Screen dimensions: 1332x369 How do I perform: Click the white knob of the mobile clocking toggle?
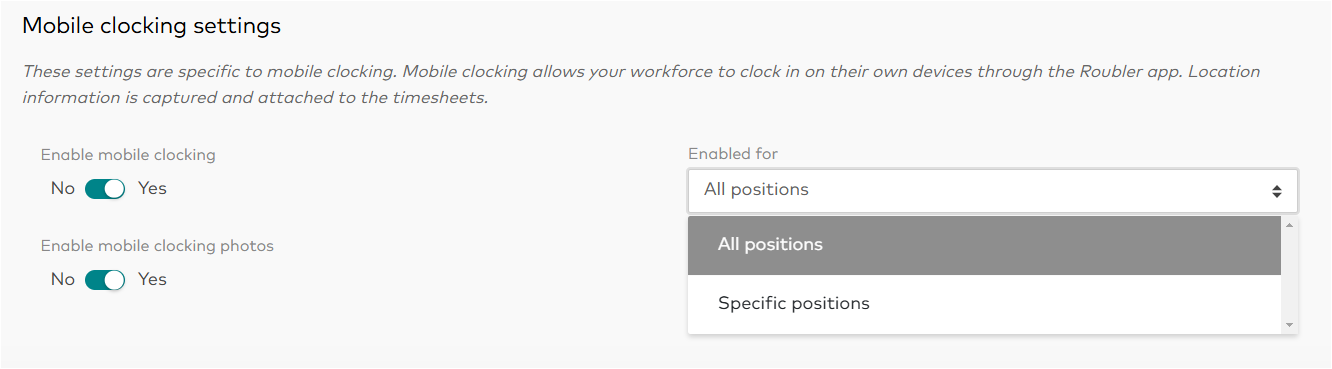pyautogui.click(x=115, y=189)
